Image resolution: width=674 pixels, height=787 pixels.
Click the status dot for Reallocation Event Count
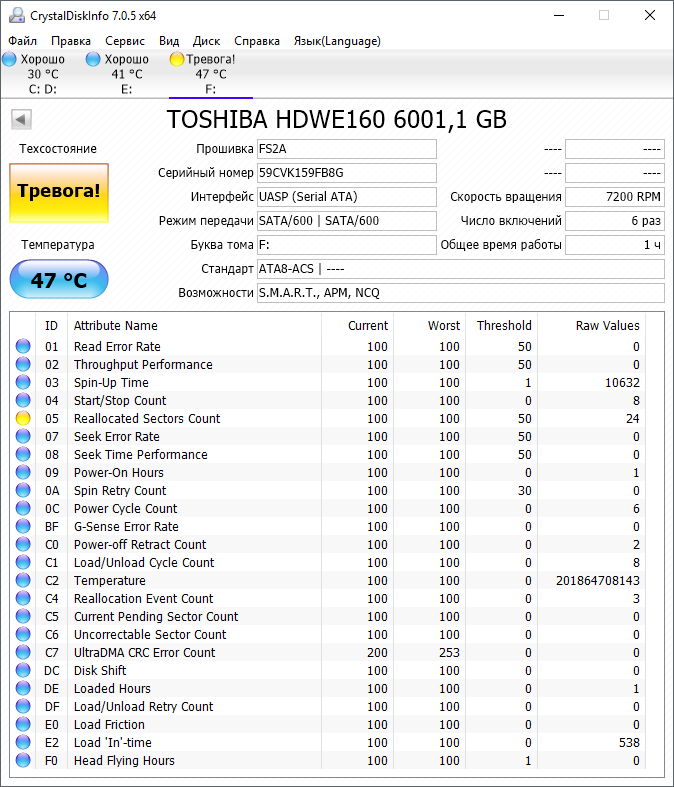(x=23, y=598)
